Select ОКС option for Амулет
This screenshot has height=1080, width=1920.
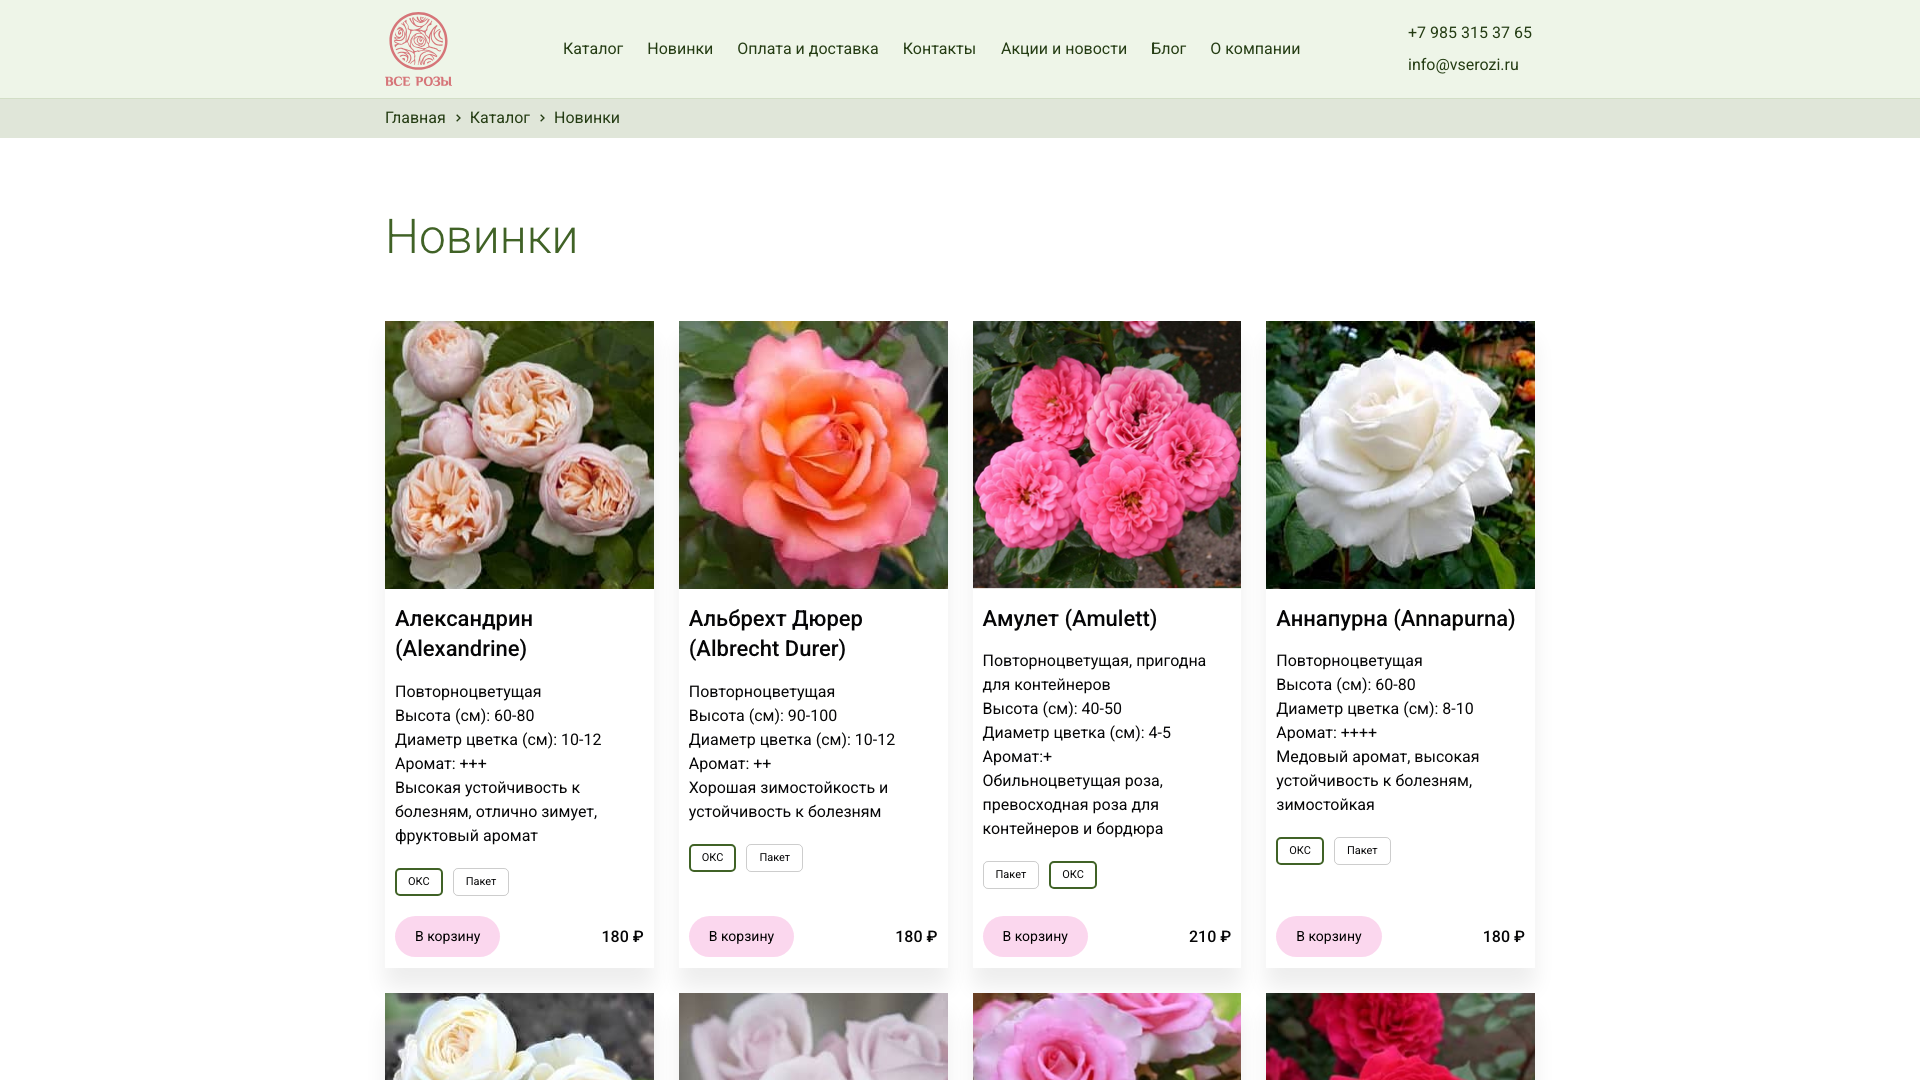point(1073,875)
